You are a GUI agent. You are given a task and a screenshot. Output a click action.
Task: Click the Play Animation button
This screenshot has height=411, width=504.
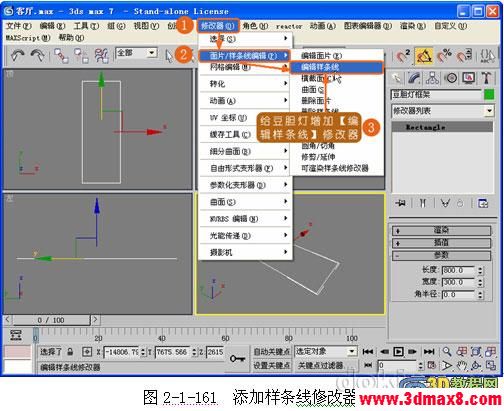pyautogui.click(x=398, y=352)
